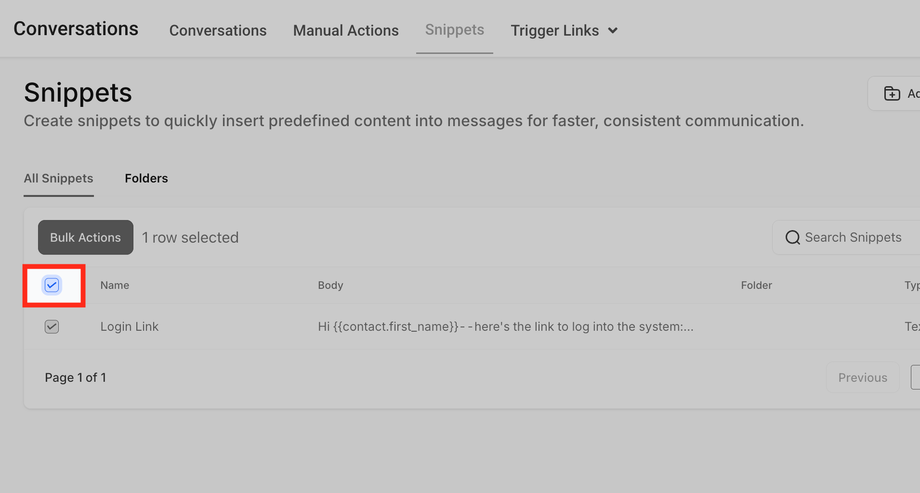Viewport: 920px width, 493px height.
Task: Switch to the Manual Actions tab
Action: pyautogui.click(x=346, y=30)
